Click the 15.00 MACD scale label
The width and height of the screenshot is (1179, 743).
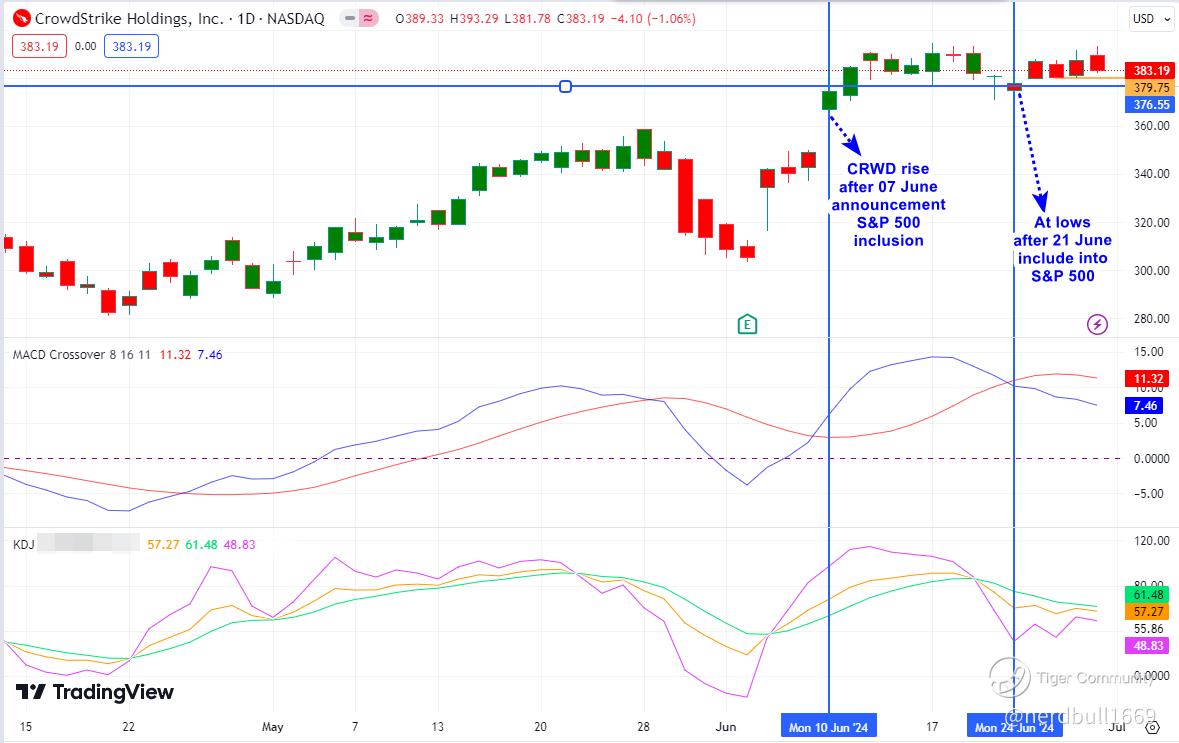click(x=1149, y=352)
